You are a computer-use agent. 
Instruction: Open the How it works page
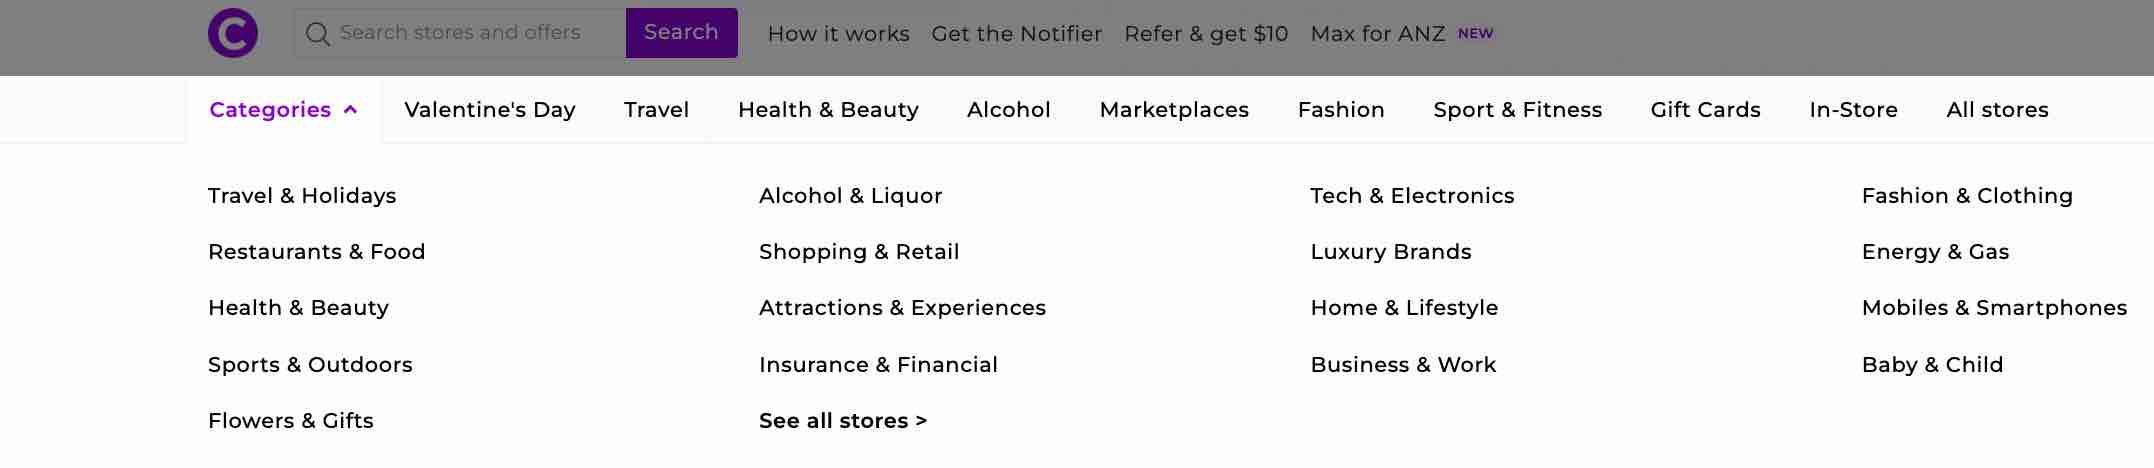838,34
